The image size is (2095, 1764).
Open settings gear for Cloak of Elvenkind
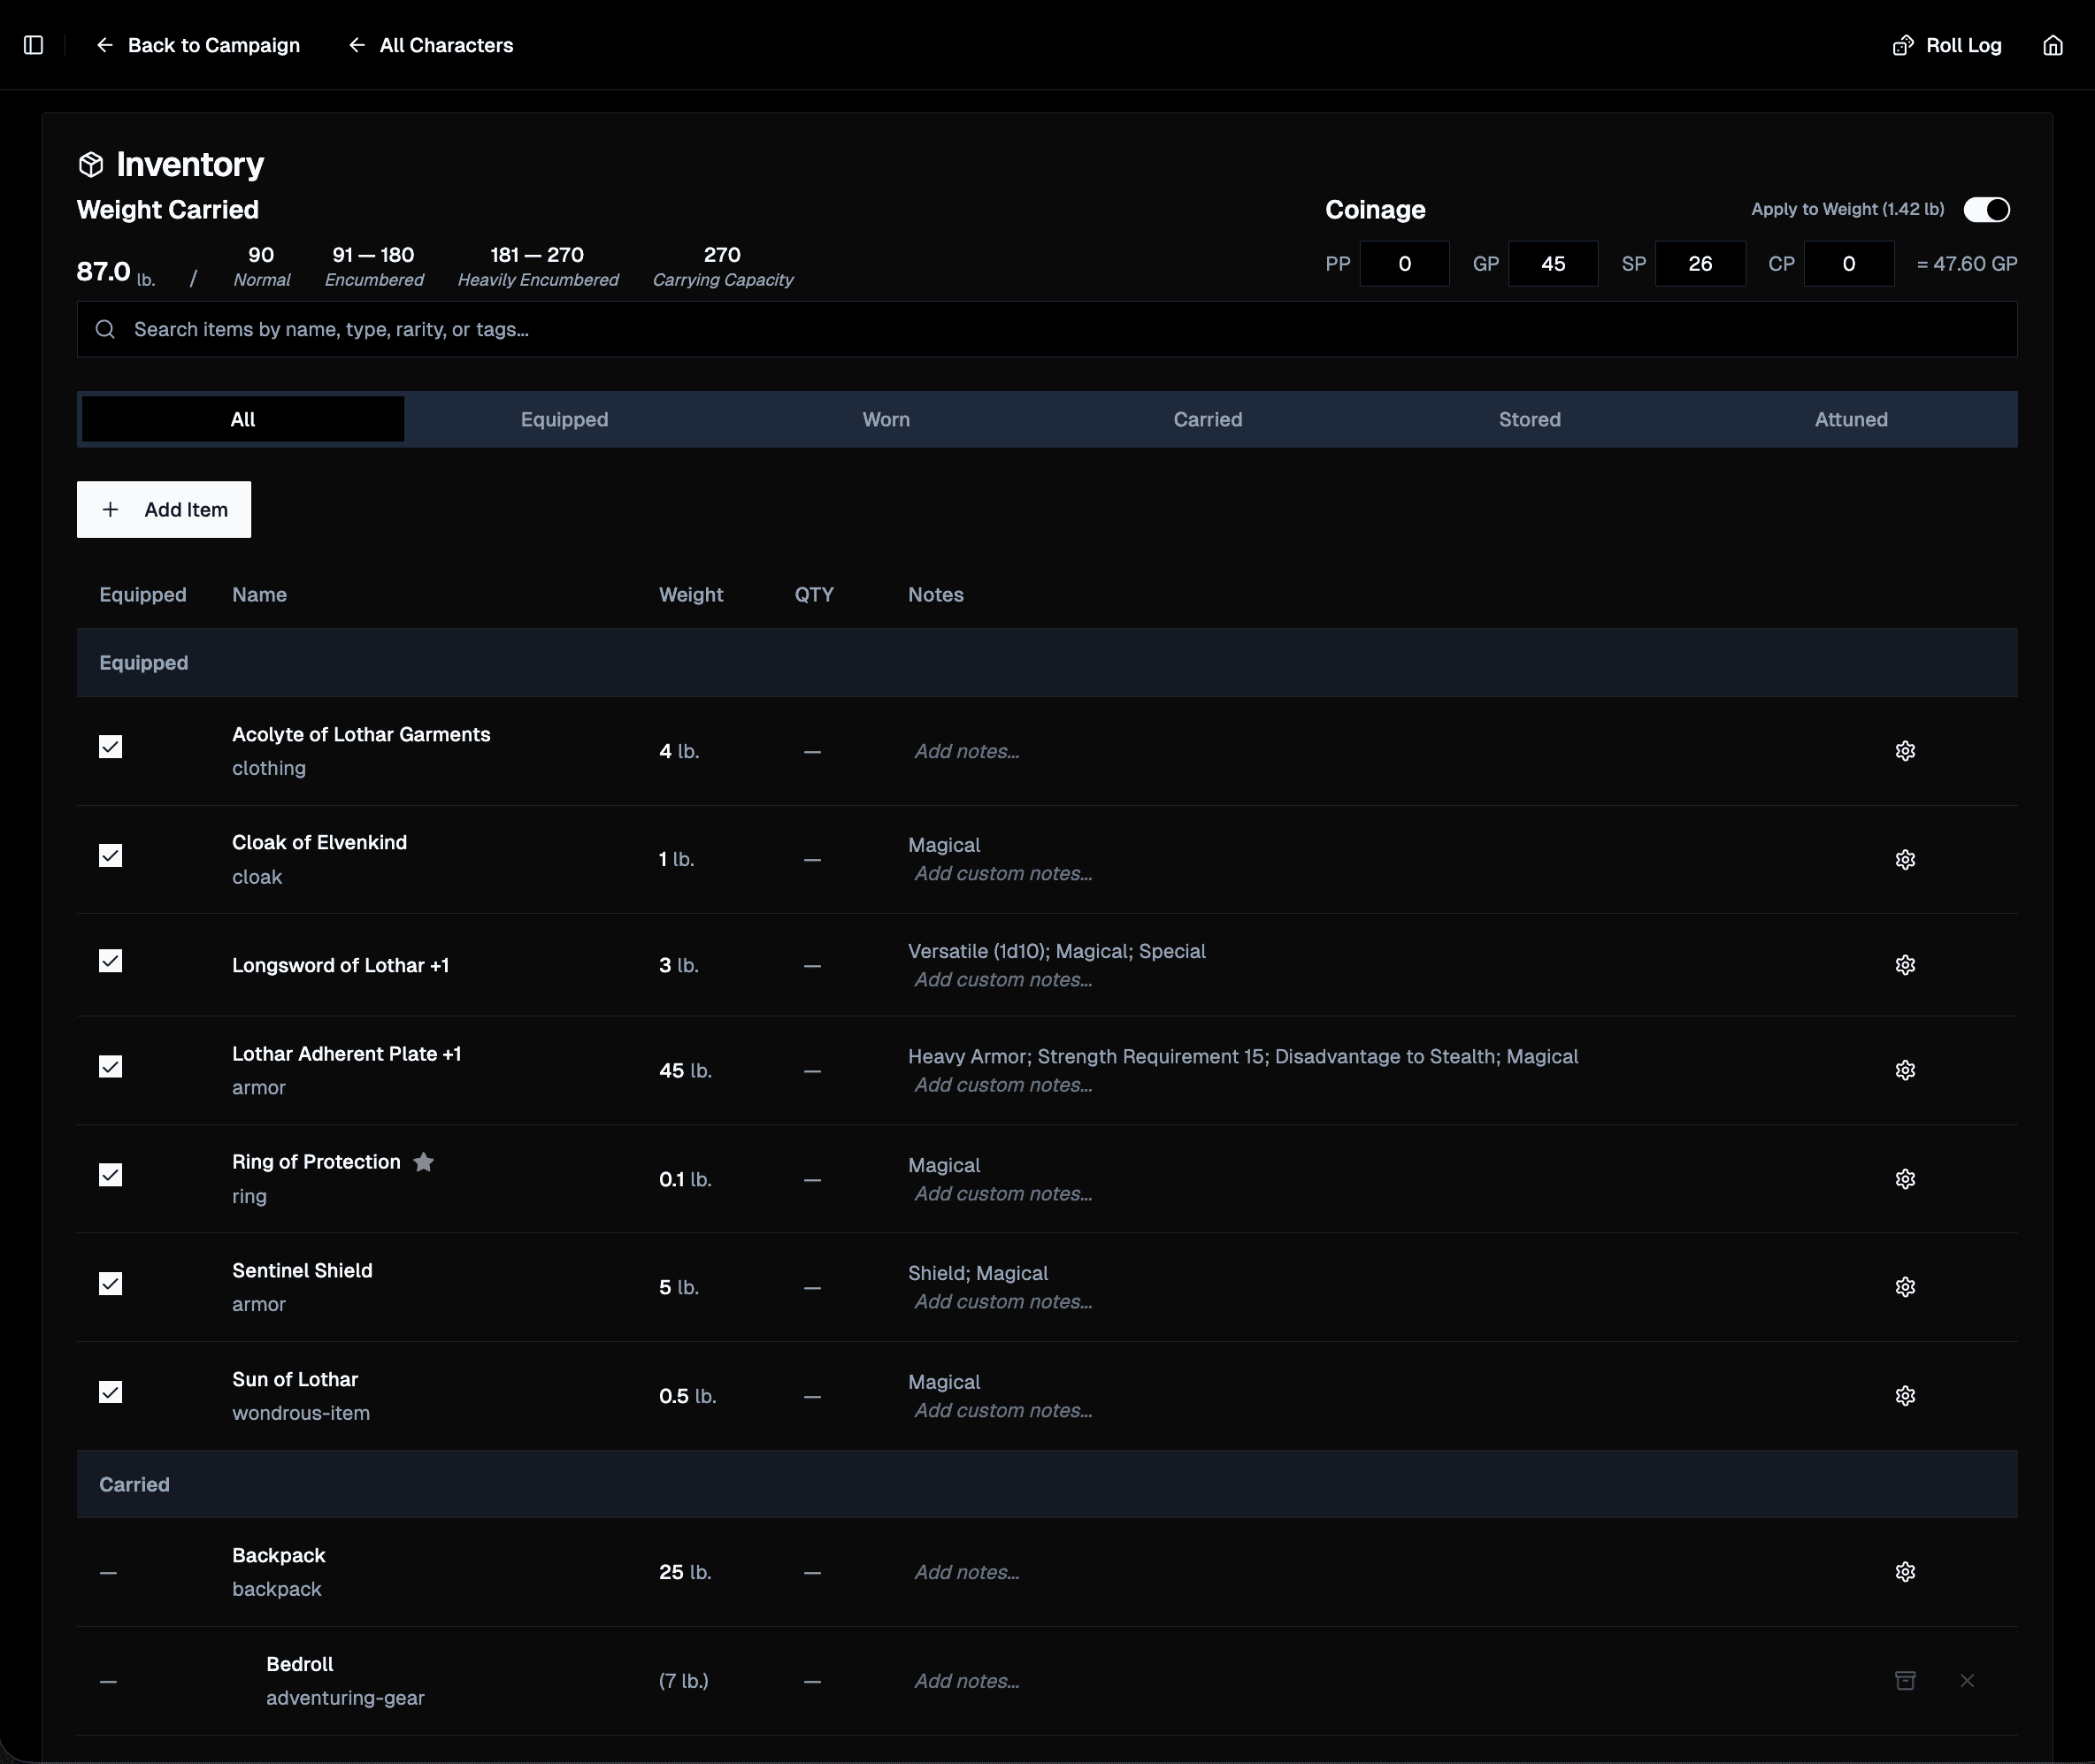pyautogui.click(x=1905, y=859)
